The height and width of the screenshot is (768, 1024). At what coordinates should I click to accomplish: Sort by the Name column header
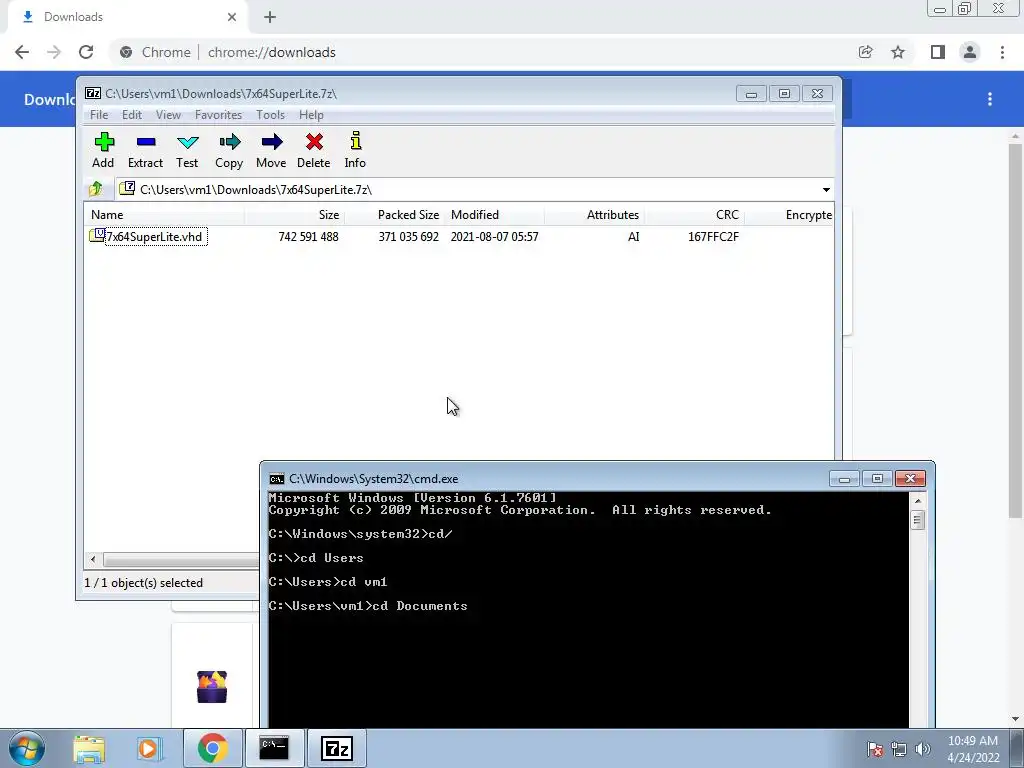click(x=164, y=215)
